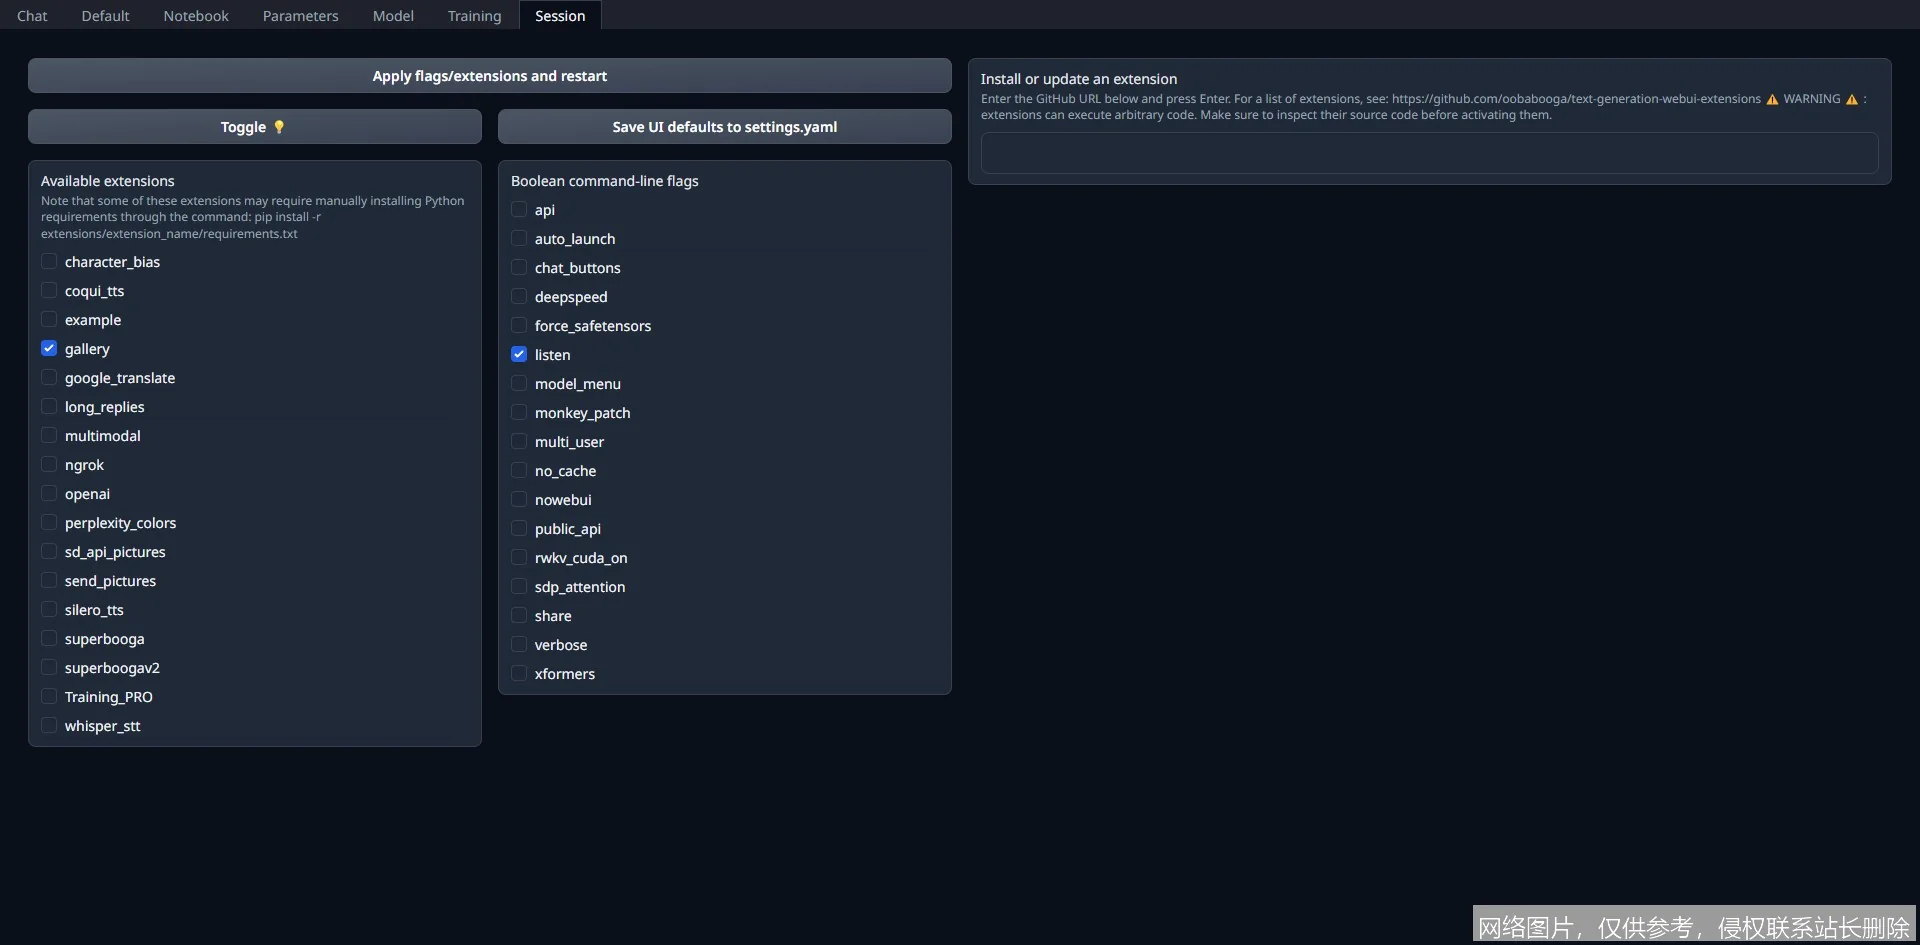Enable the coqui_tts extension checkbox
The height and width of the screenshot is (945, 1920).
click(49, 291)
